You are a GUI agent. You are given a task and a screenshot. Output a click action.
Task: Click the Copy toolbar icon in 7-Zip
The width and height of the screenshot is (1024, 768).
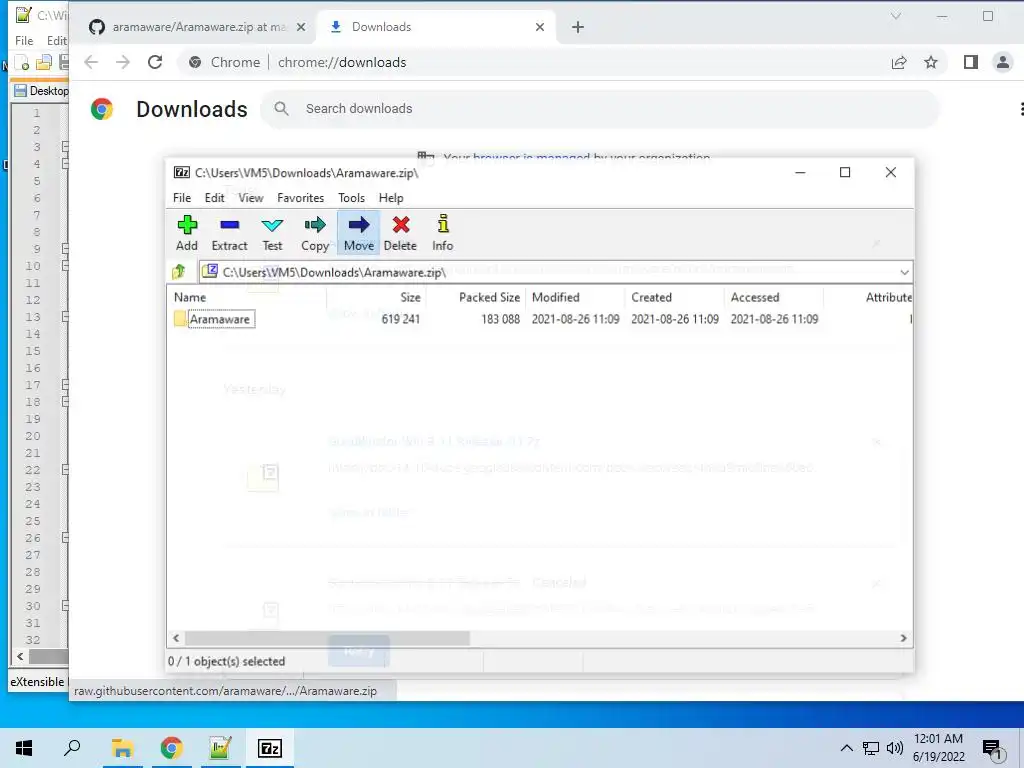point(315,233)
